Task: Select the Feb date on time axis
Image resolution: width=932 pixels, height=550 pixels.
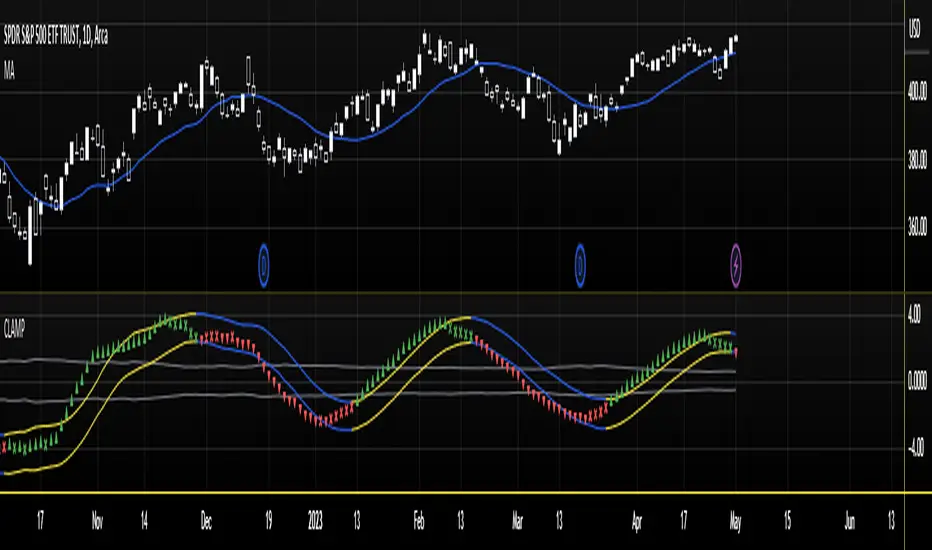Action: pos(420,521)
